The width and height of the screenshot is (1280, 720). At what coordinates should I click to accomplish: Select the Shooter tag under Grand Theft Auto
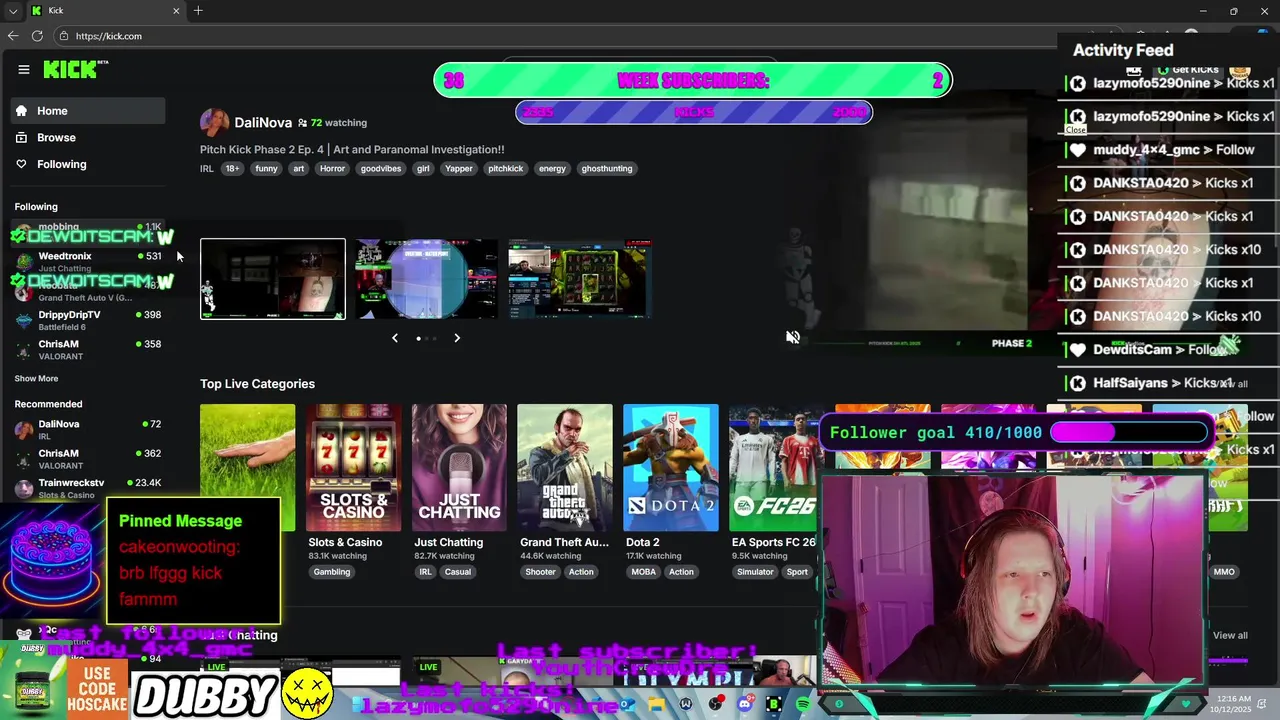pos(540,572)
